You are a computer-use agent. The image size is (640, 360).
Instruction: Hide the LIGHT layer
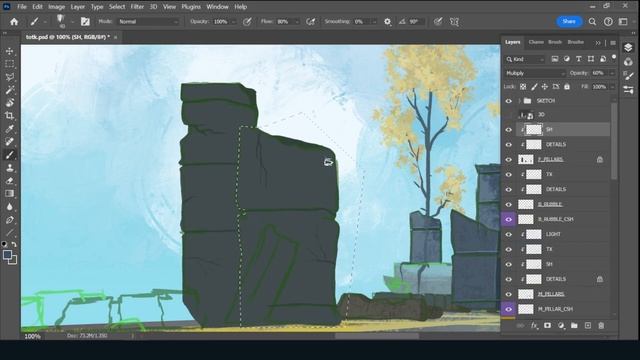[x=509, y=234]
